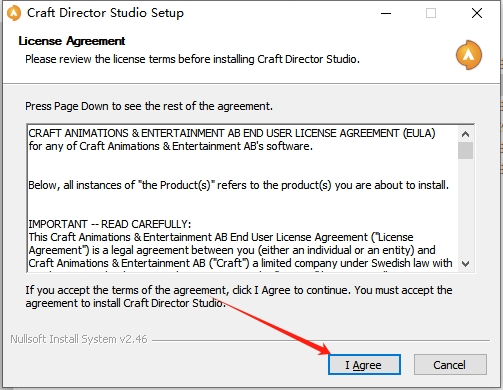
Task: Click the empty scrollbar track below the thumb
Action: tap(465, 207)
